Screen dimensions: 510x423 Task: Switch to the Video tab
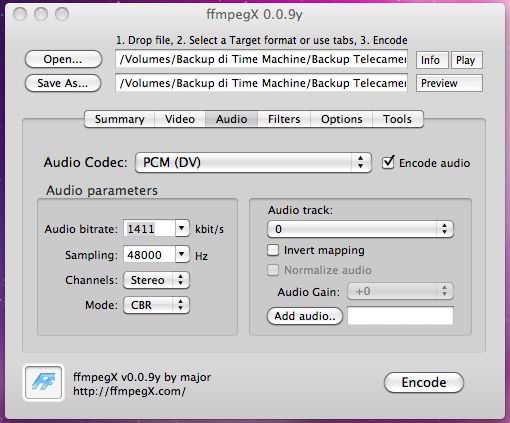click(x=180, y=119)
